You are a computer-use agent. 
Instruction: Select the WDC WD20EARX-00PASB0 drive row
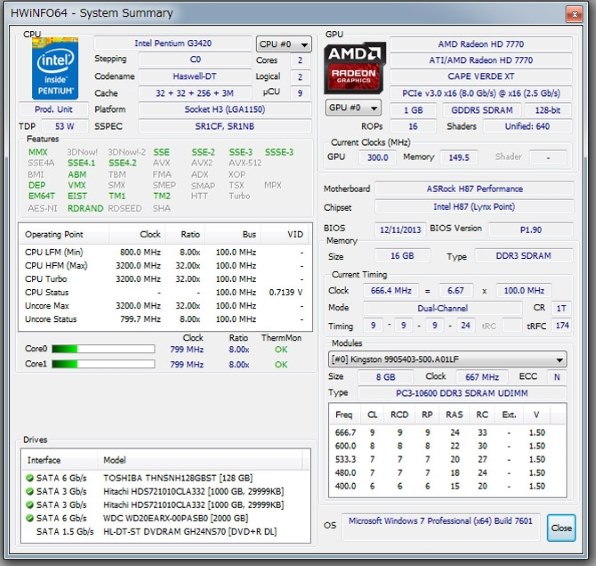[x=165, y=518]
